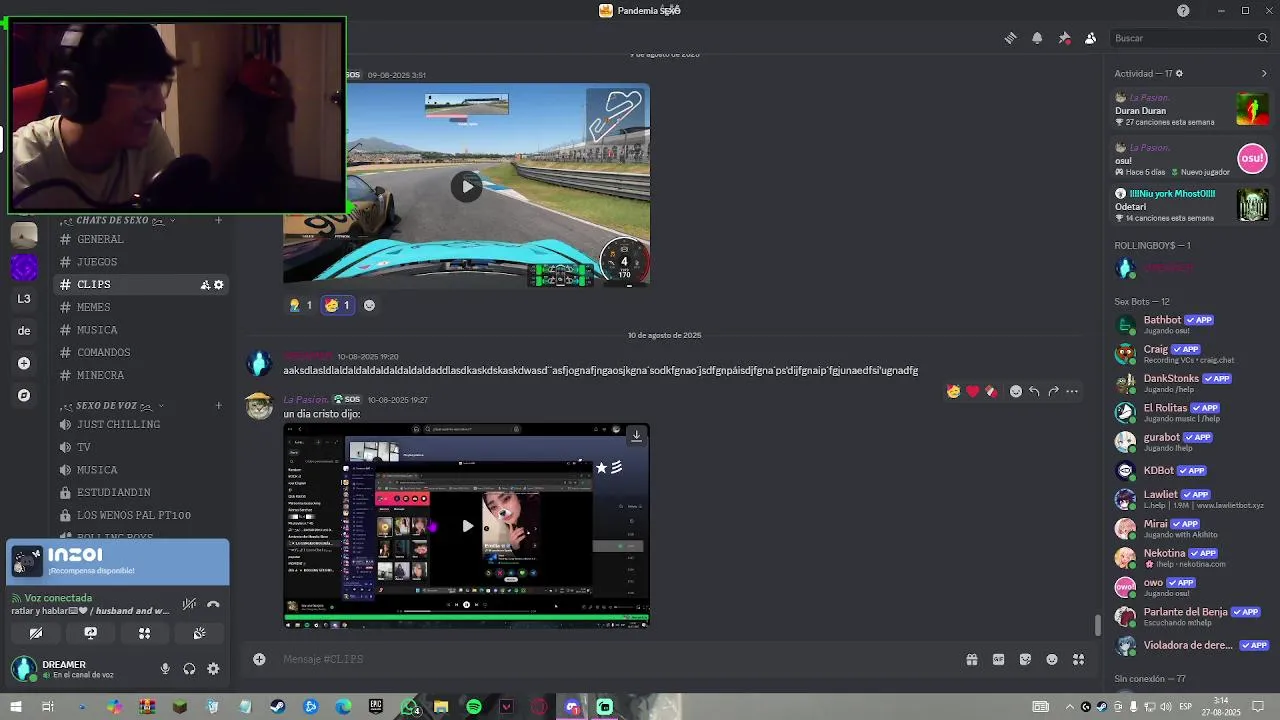Open Steam from the taskbar
Image resolution: width=1280 pixels, height=720 pixels.
(x=278, y=707)
